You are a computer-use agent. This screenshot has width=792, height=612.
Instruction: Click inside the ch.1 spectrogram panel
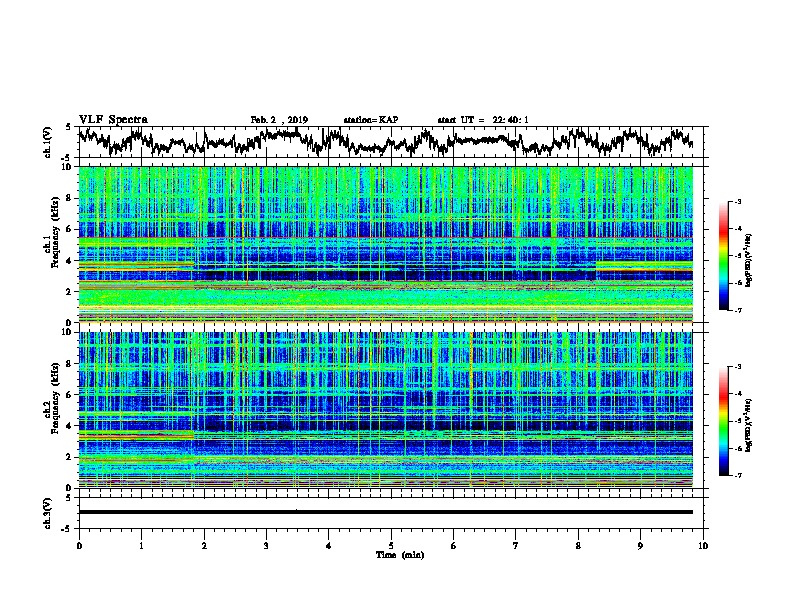(386, 244)
